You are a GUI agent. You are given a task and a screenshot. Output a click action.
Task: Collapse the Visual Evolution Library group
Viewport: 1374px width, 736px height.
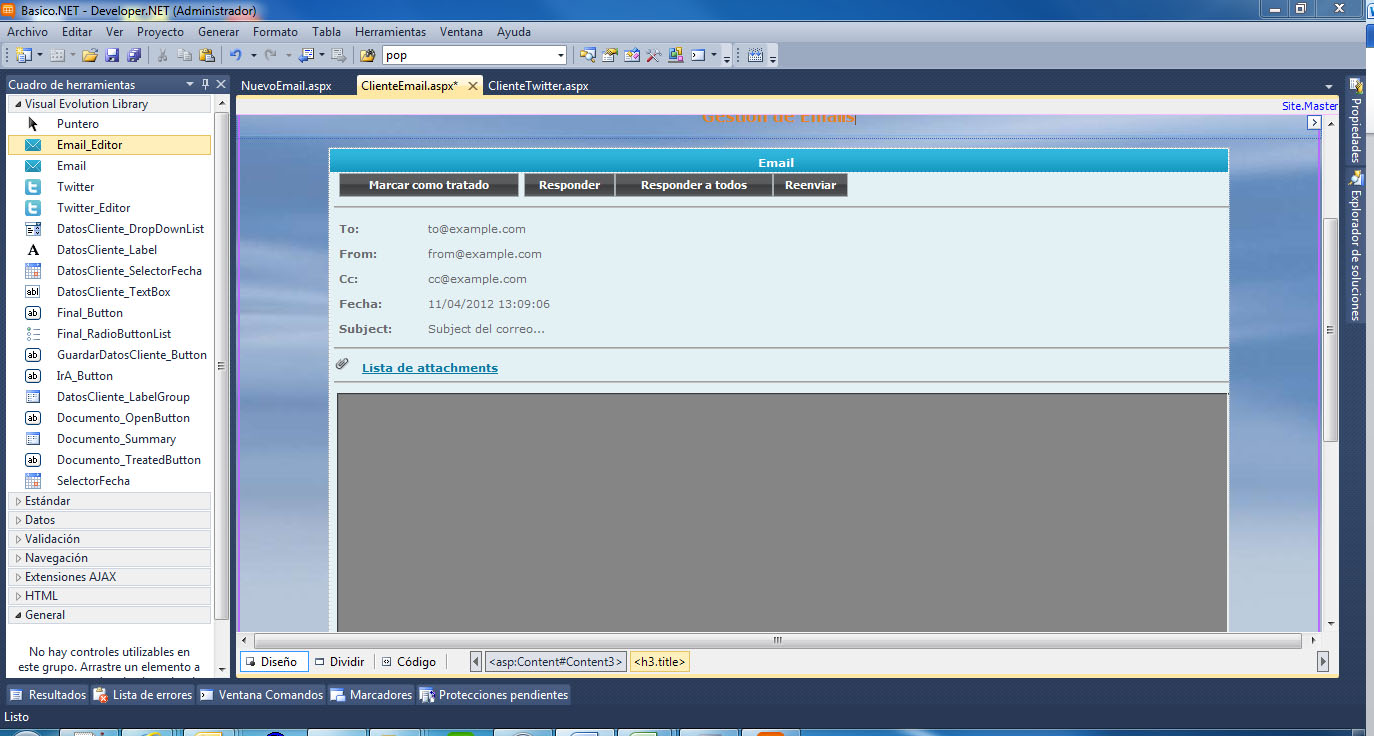click(x=18, y=104)
